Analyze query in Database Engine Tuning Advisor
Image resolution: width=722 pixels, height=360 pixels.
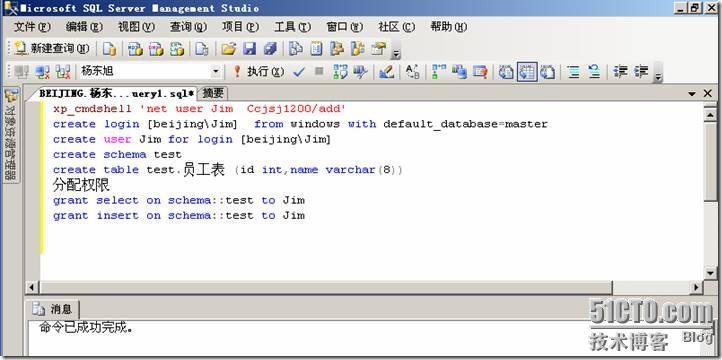tap(360, 71)
